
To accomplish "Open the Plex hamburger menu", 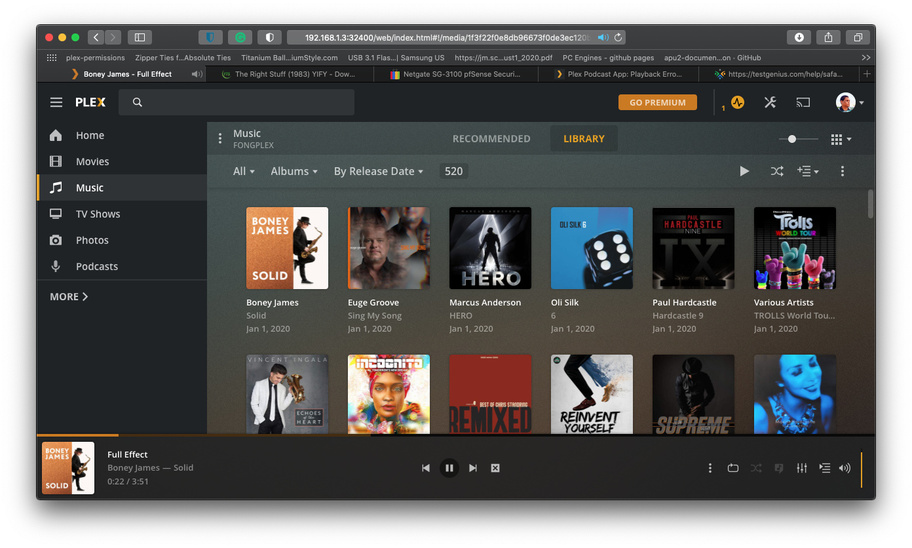I will pyautogui.click(x=56, y=102).
